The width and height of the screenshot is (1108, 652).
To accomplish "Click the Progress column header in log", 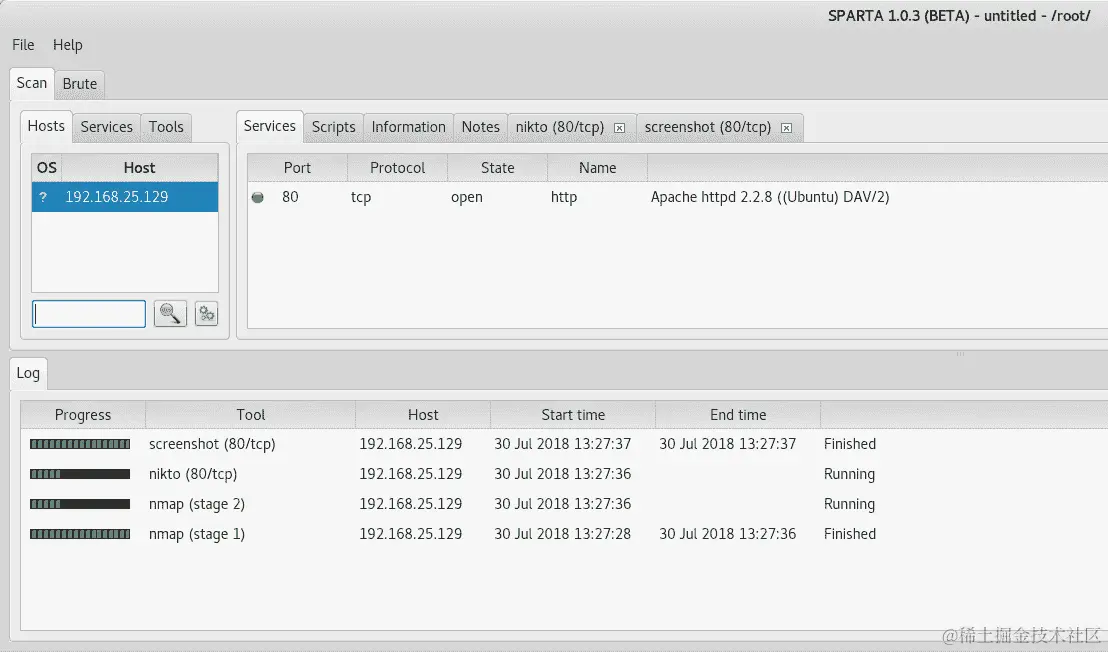I will pos(83,415).
